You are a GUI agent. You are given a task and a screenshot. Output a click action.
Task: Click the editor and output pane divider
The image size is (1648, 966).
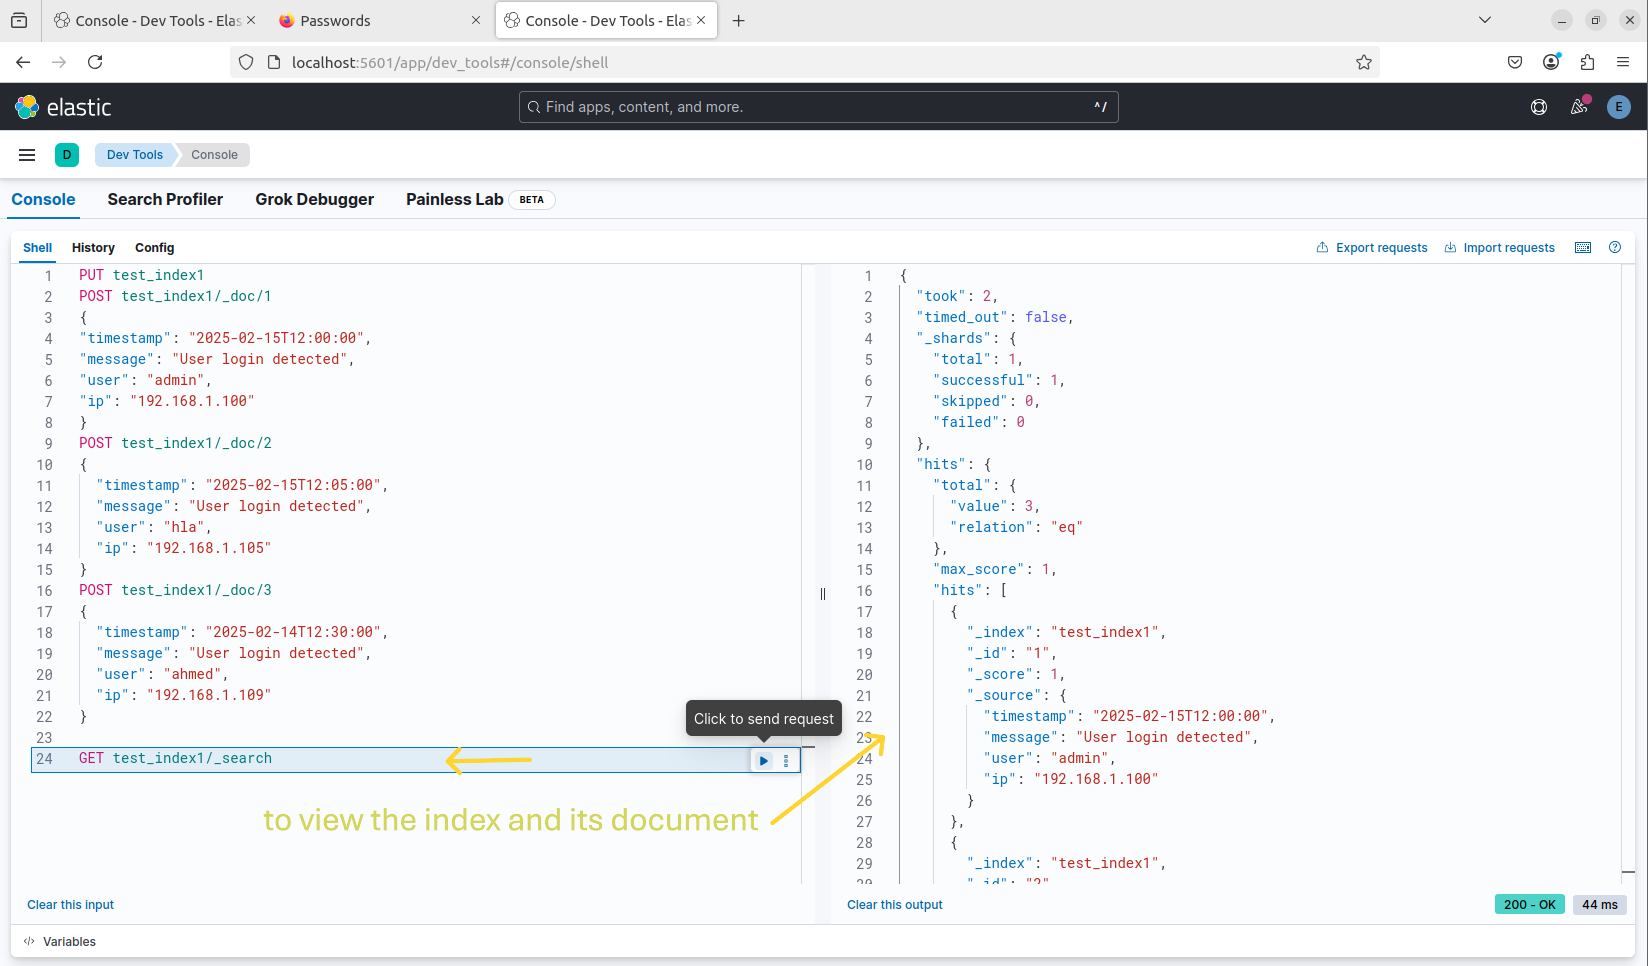click(823, 594)
